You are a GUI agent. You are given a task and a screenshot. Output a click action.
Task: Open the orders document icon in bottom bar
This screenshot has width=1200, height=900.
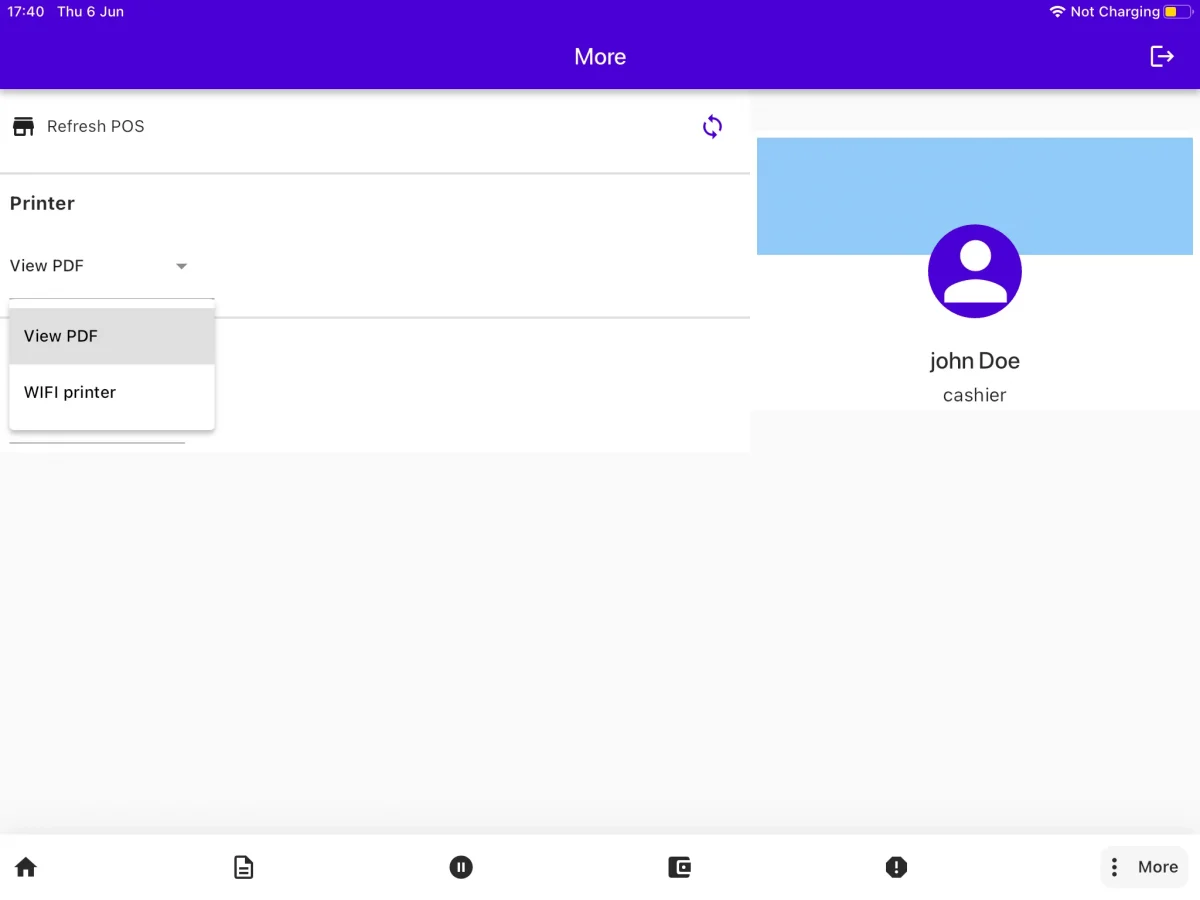[x=243, y=867]
